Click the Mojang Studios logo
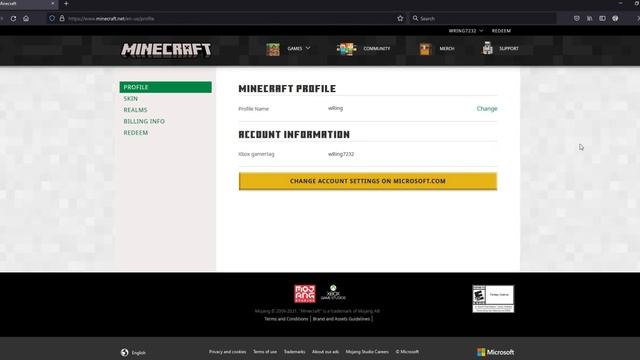 click(305, 294)
